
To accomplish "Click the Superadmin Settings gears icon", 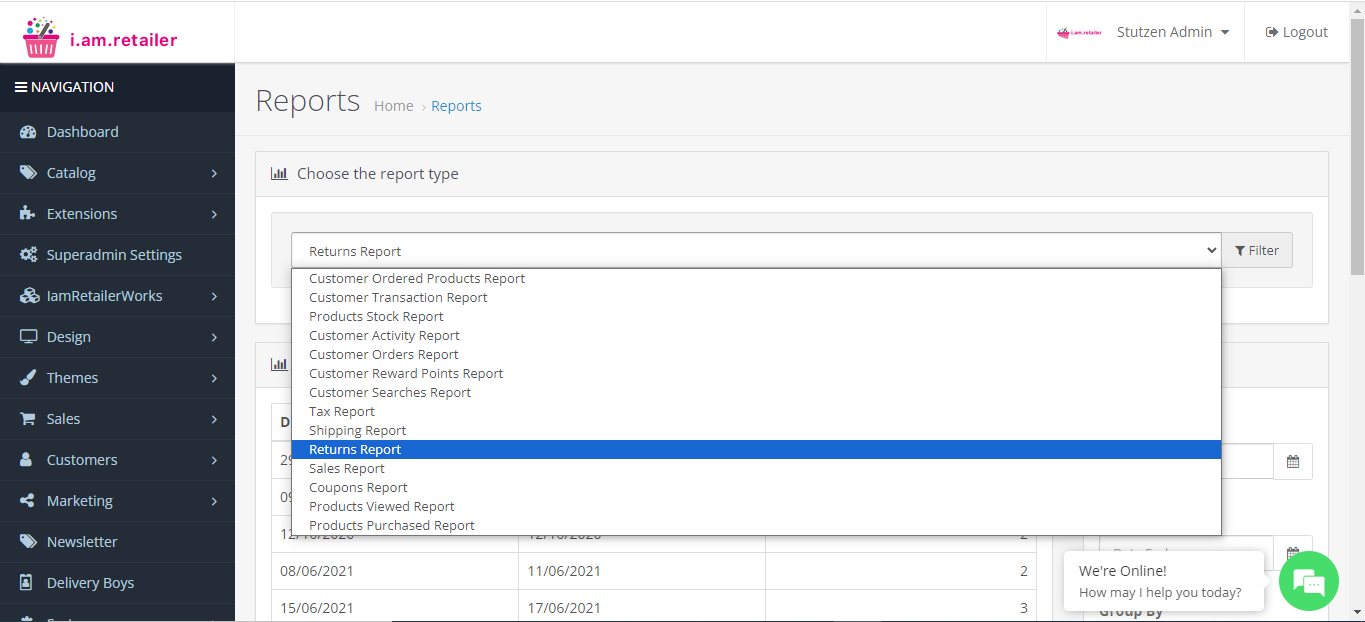I will (x=28, y=255).
